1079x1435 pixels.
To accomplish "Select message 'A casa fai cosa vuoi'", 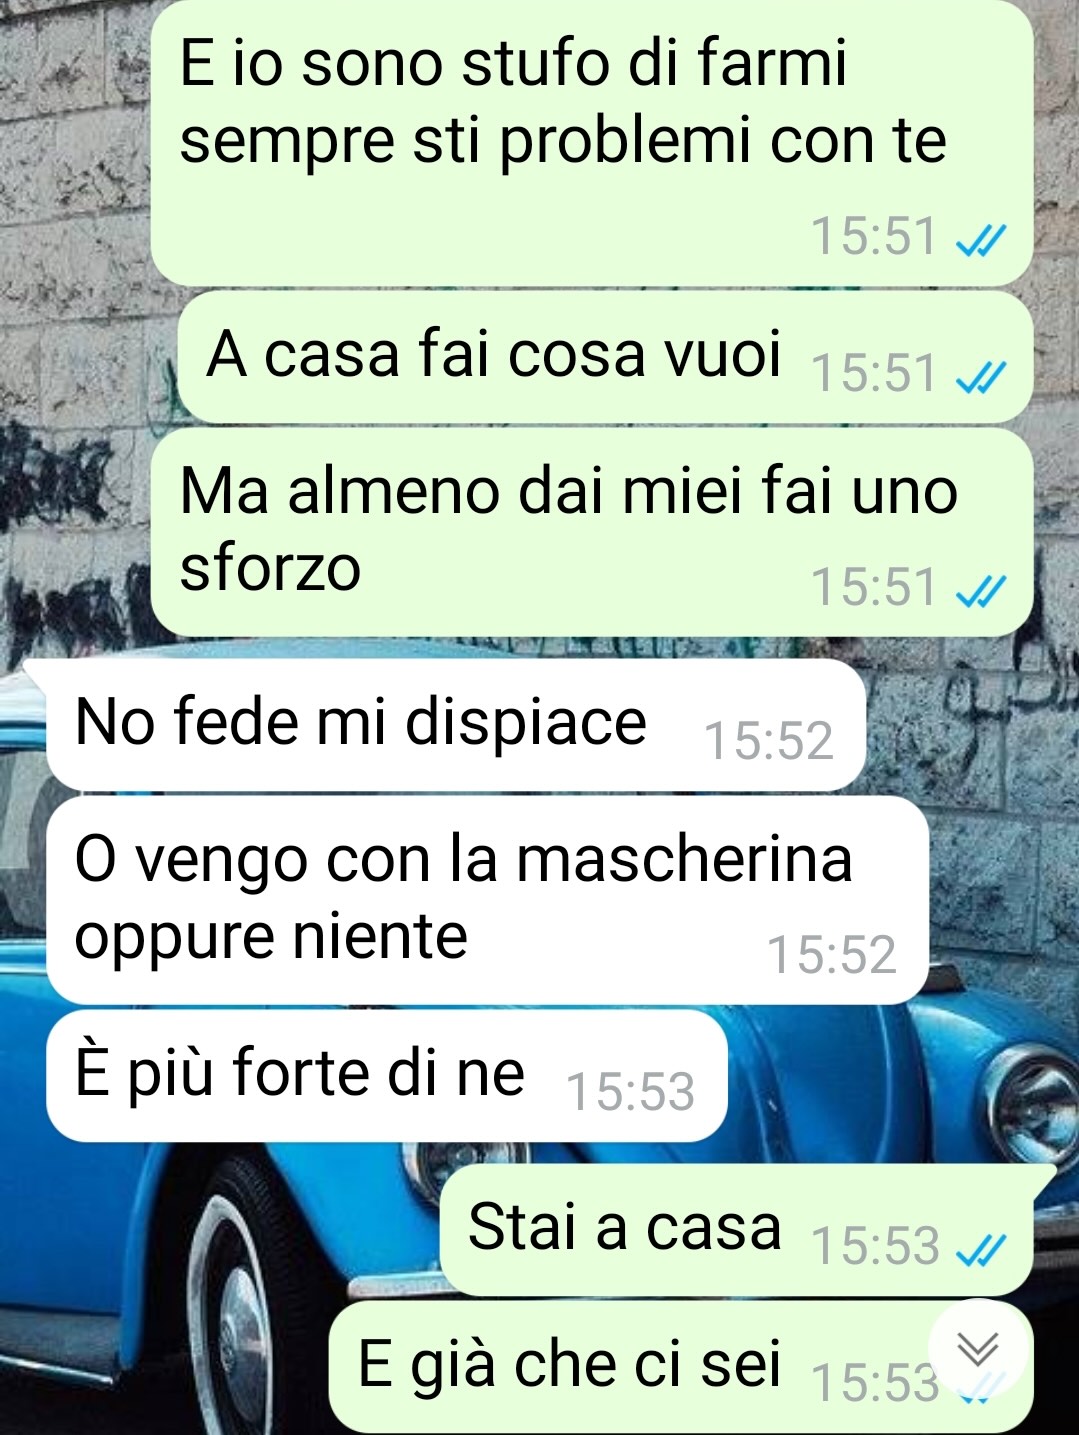I will (x=605, y=357).
